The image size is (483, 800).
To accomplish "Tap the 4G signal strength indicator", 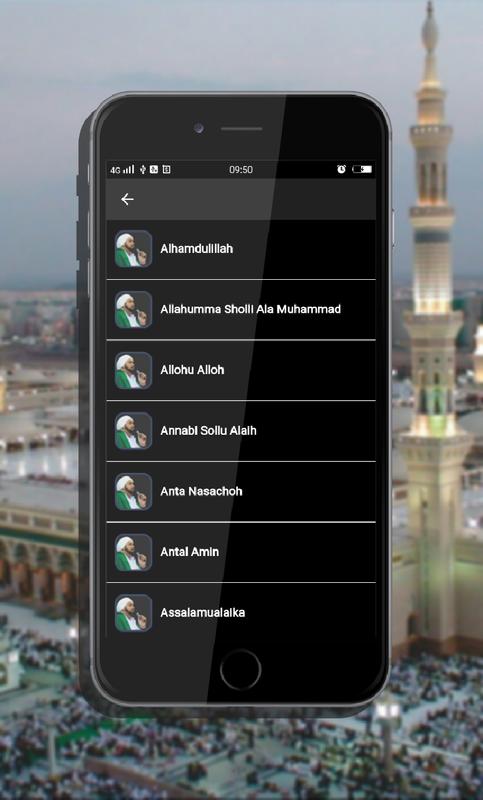I will pyautogui.click(x=122, y=169).
